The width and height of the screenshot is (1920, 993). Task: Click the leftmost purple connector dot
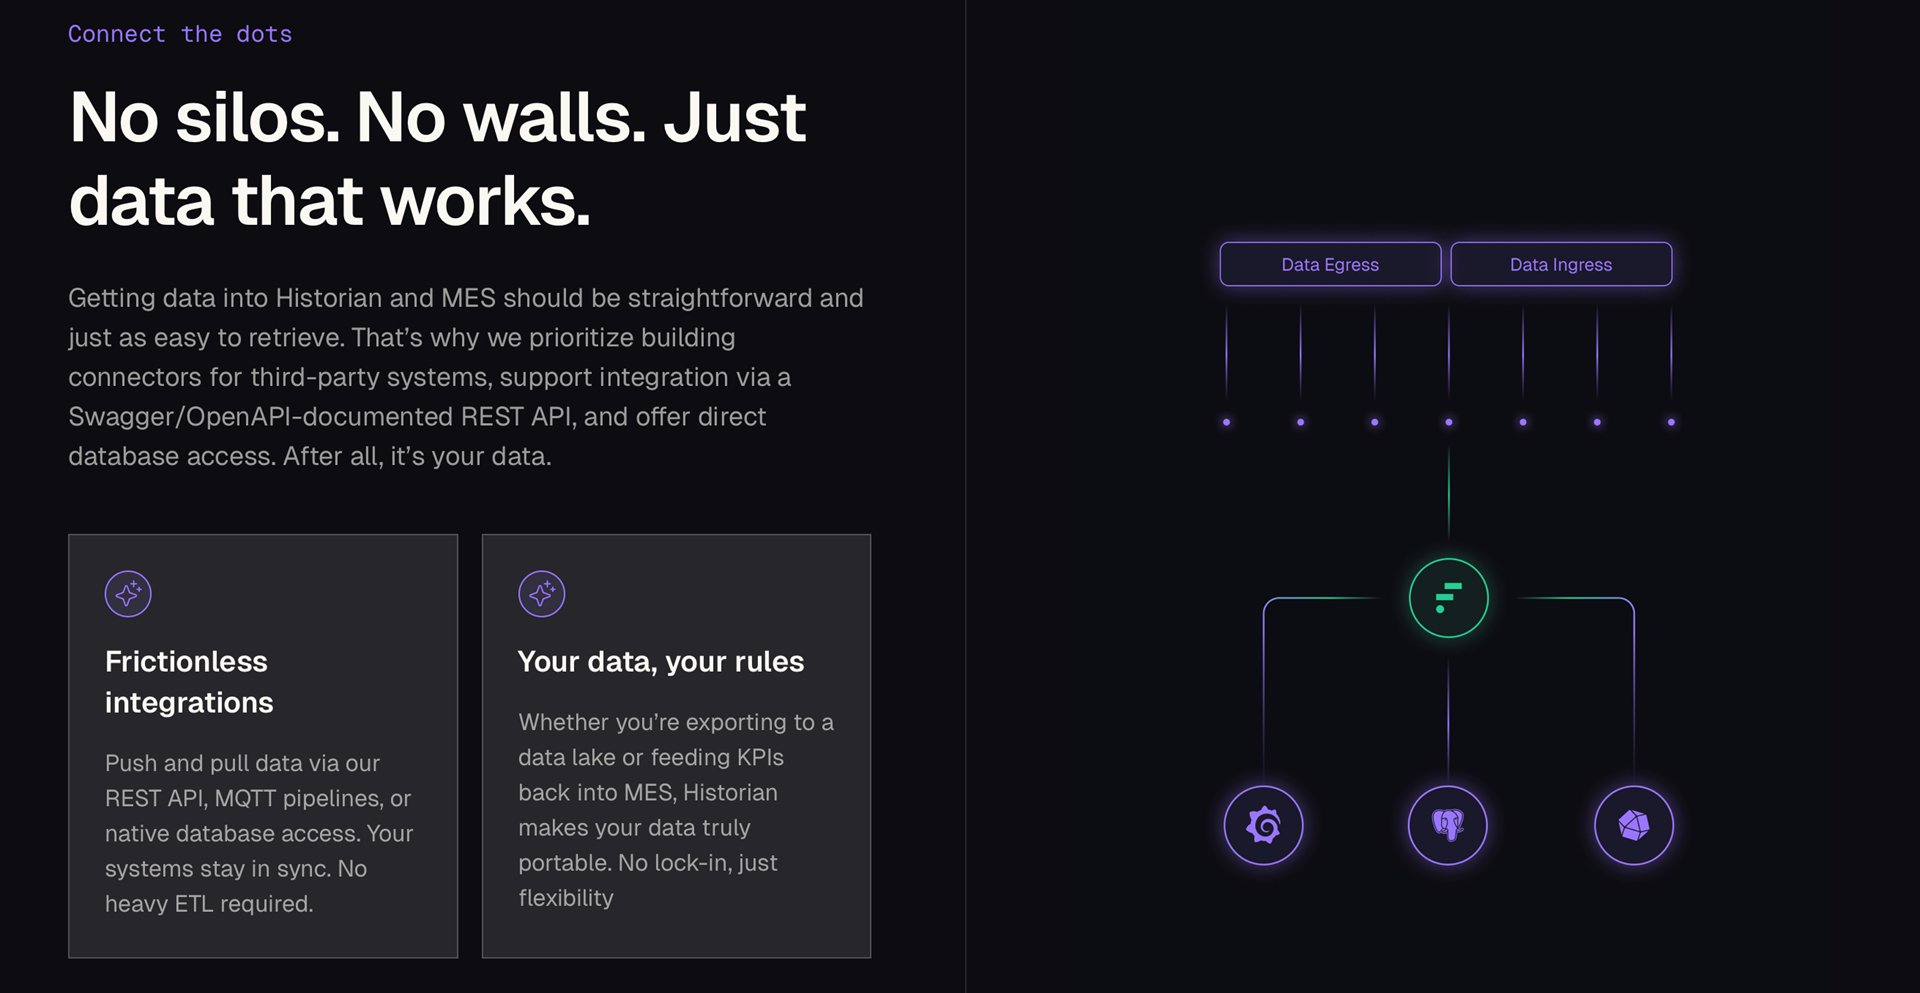click(x=1226, y=422)
